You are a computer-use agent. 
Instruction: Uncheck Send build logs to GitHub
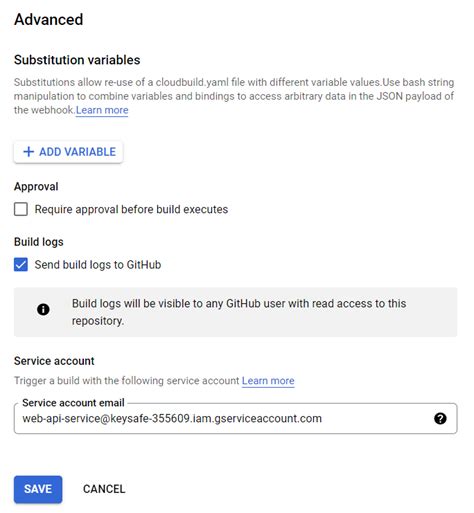(21, 265)
